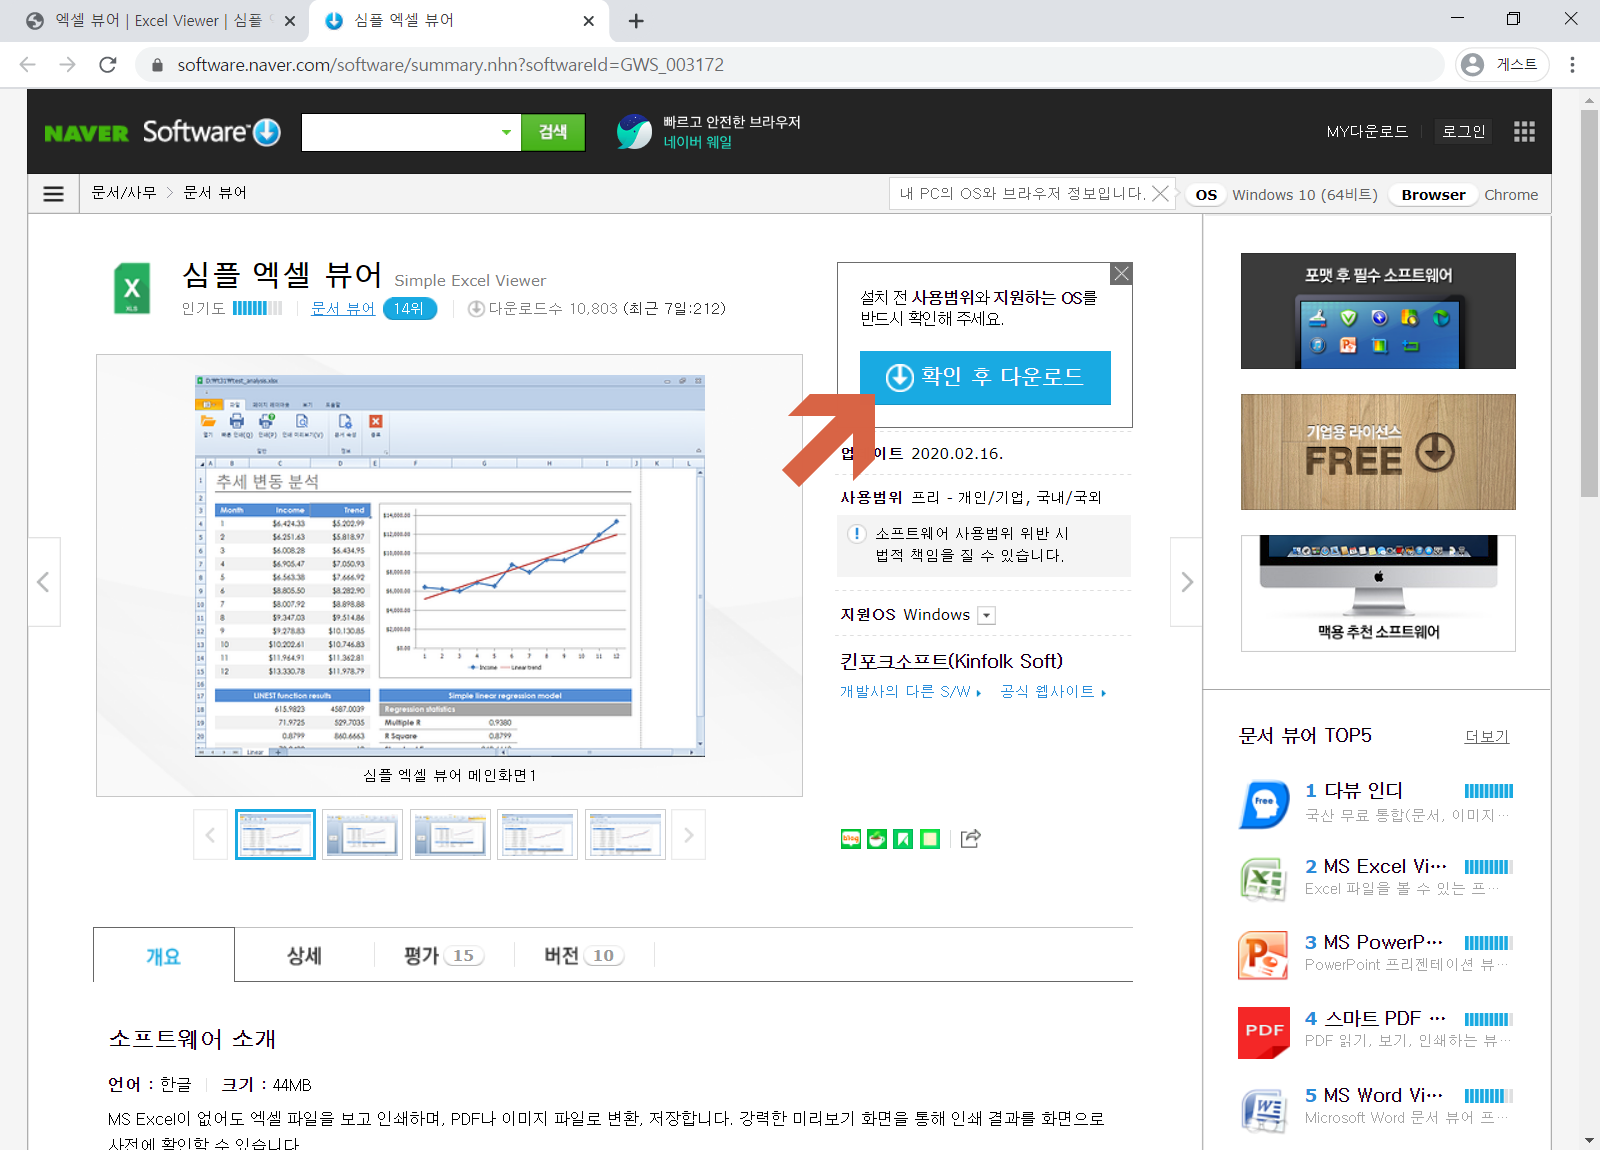Screen dimensions: 1600x1150
Task: Reload the page in Chrome
Action: click(x=108, y=65)
